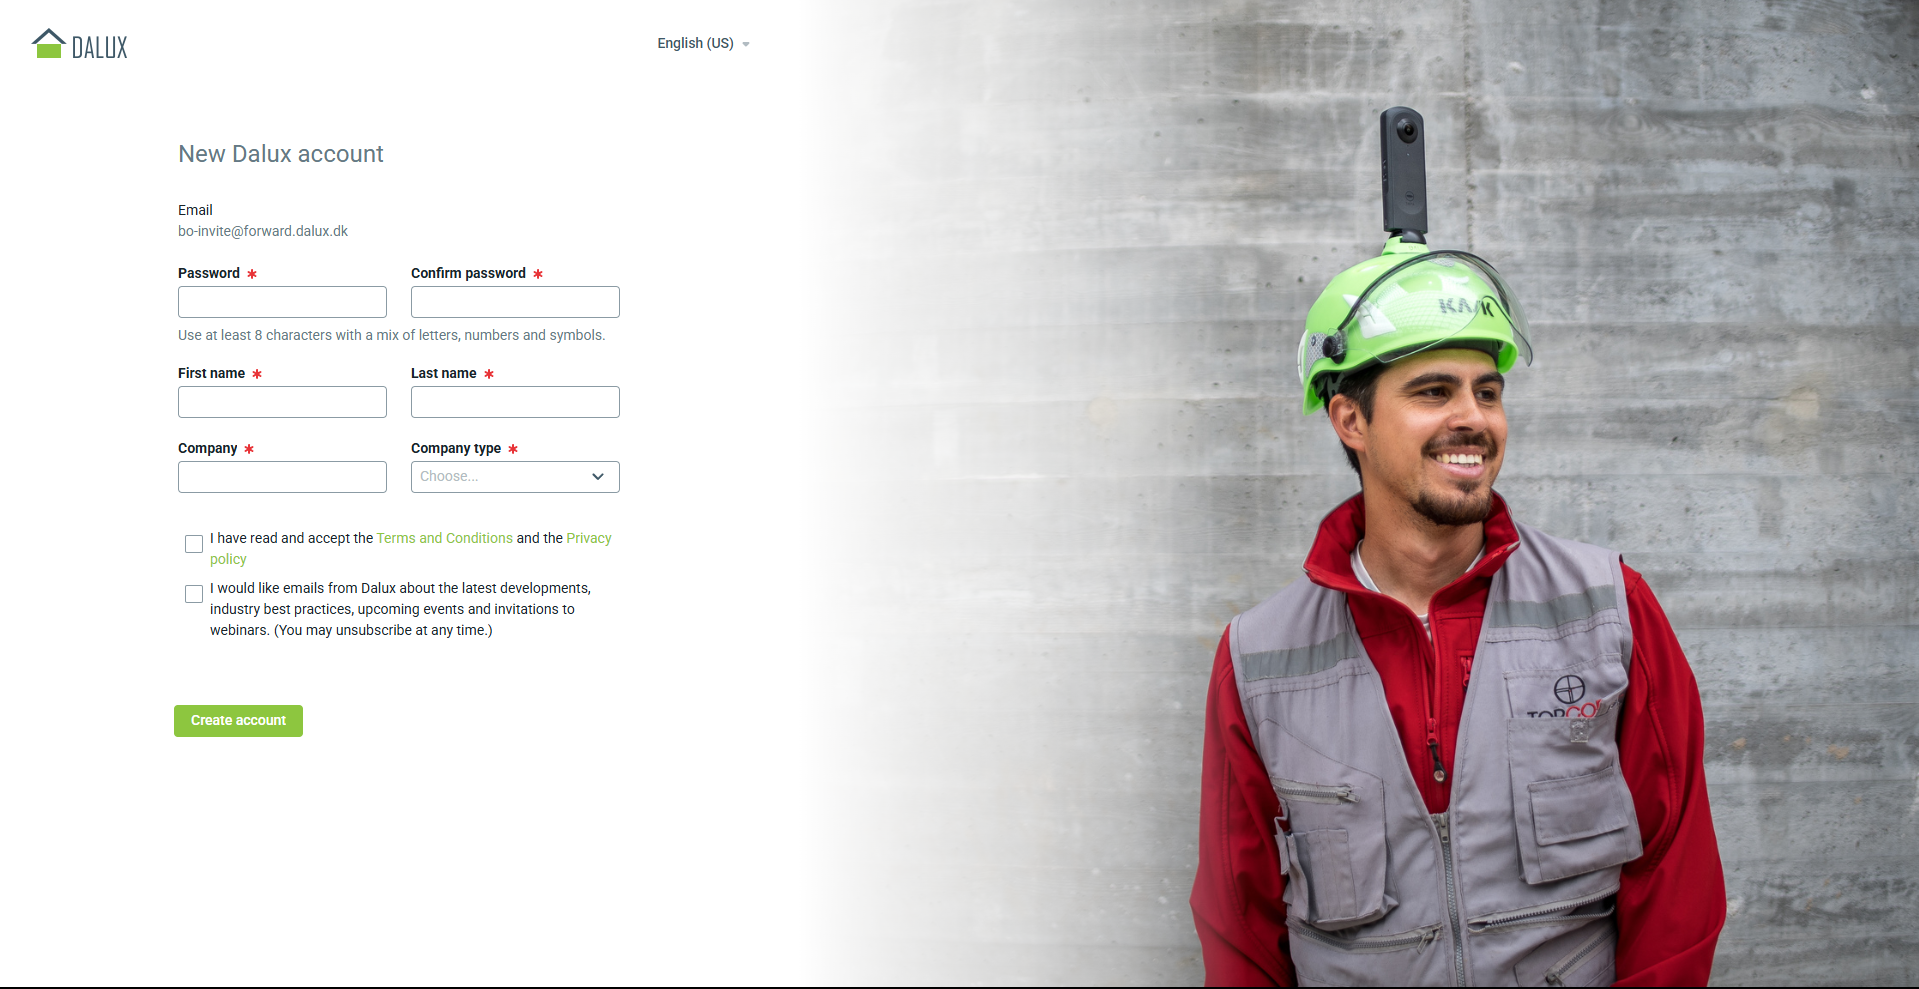Click the password requirements hint text
Screen dimensions: 1919x989
(x=391, y=335)
